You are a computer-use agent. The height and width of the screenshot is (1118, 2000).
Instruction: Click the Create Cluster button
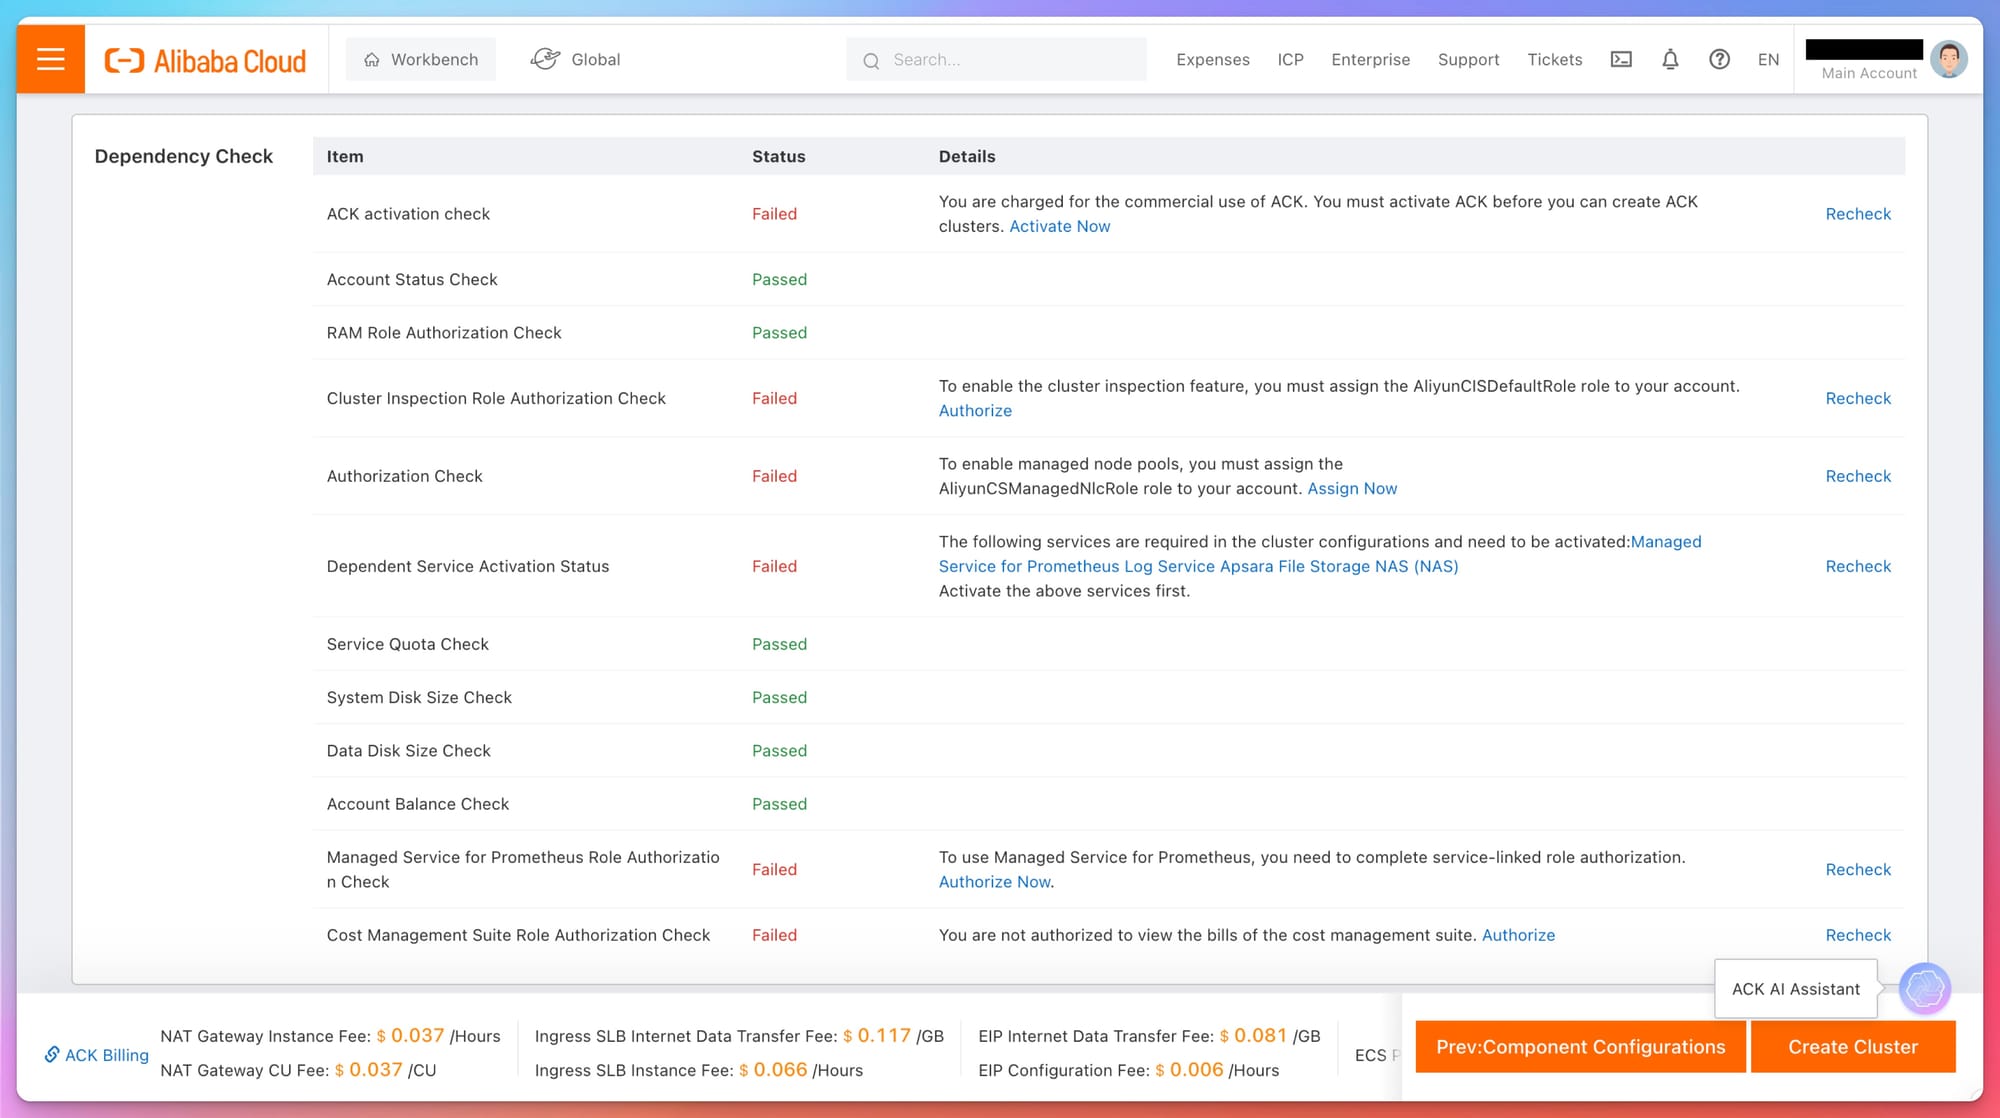[x=1852, y=1047]
